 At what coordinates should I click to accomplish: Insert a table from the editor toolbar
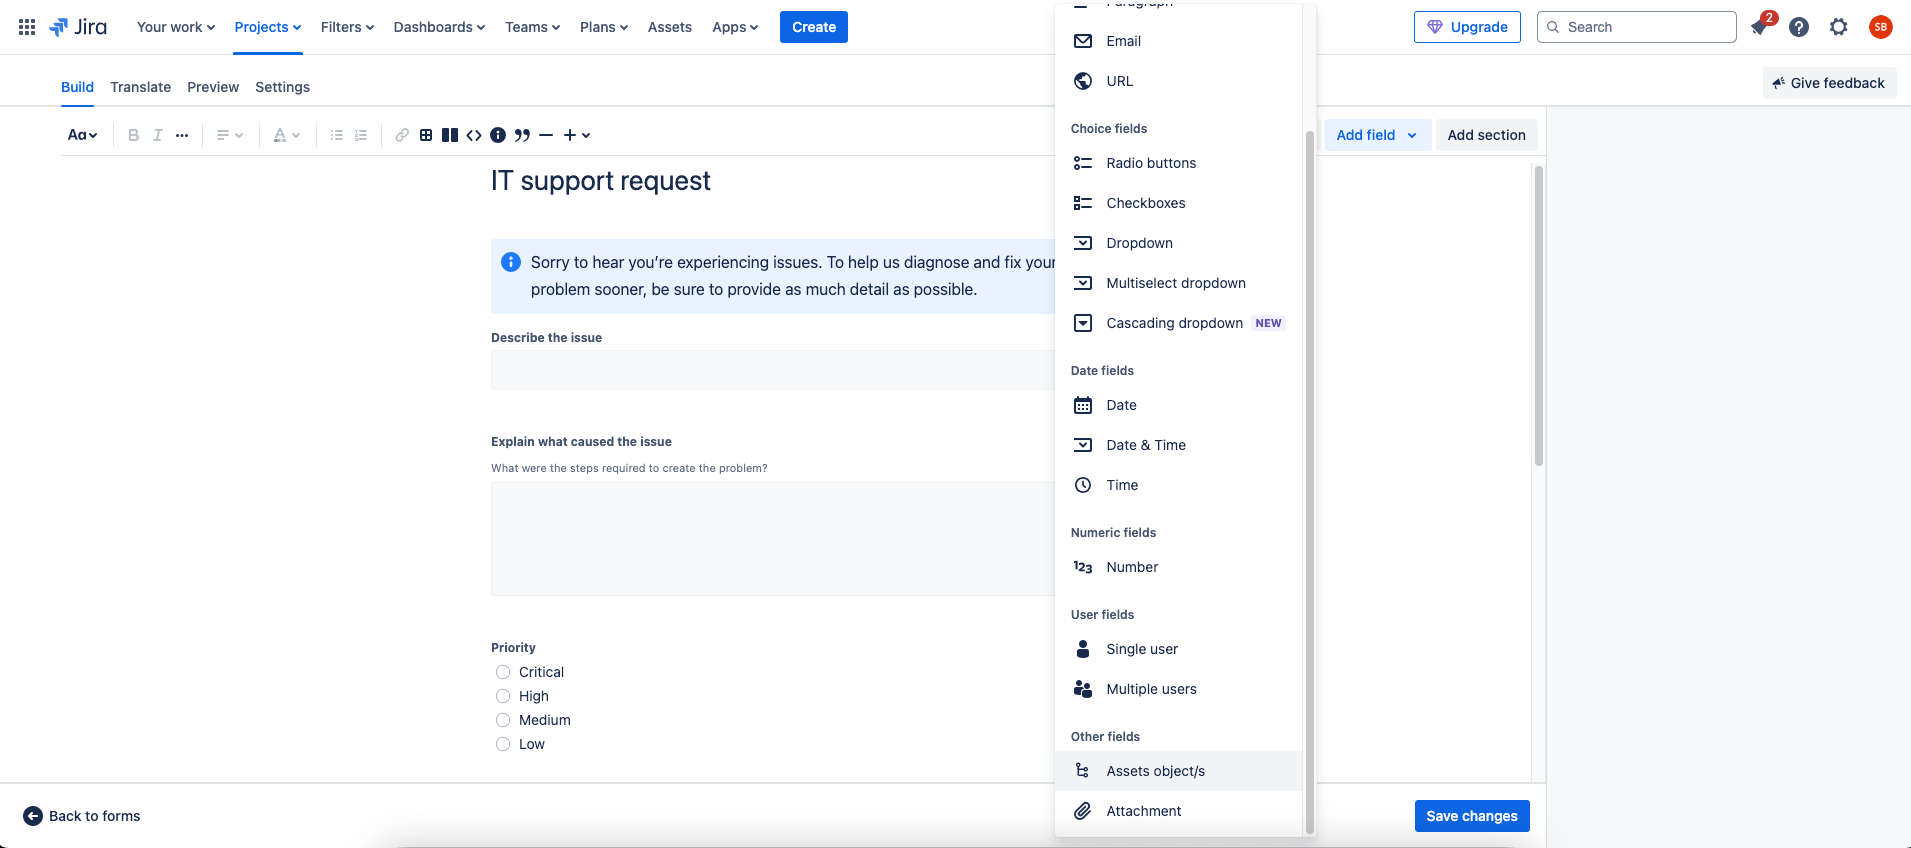pyautogui.click(x=426, y=135)
